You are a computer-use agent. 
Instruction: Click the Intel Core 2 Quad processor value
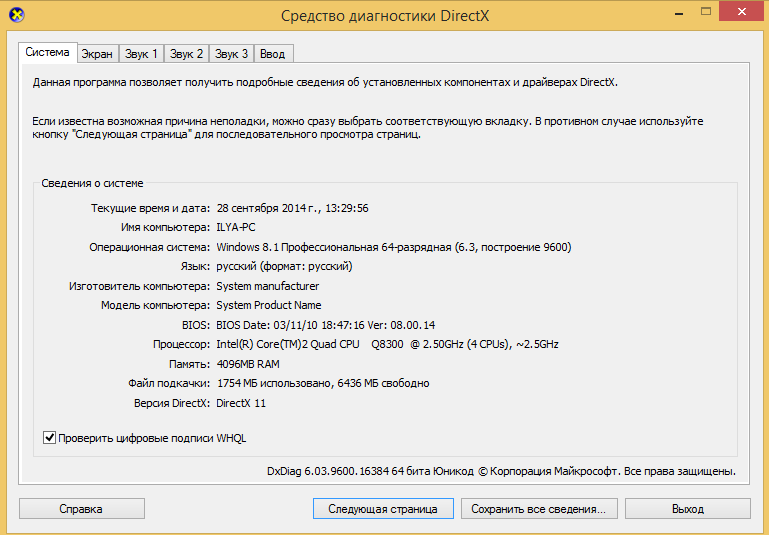pos(387,344)
